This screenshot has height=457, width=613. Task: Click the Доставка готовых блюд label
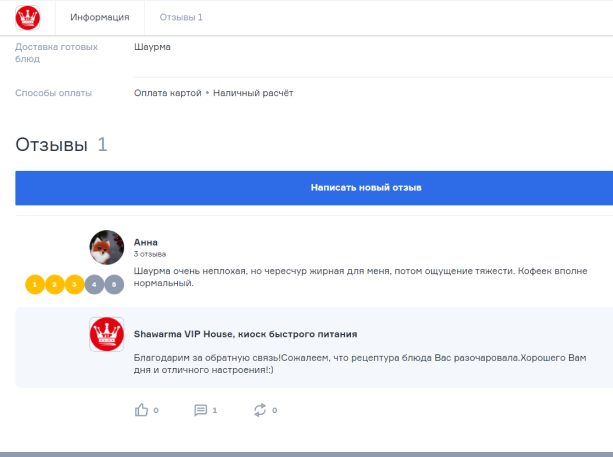56,53
